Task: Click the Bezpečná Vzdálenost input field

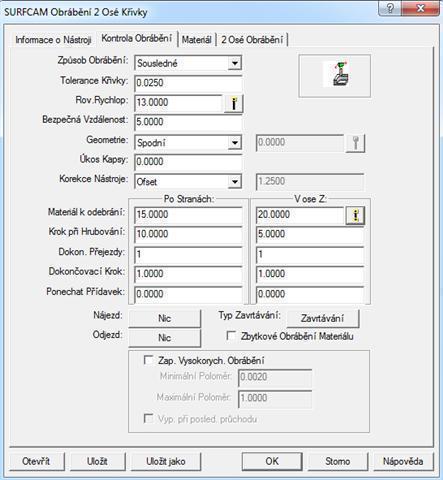Action: 188,122
